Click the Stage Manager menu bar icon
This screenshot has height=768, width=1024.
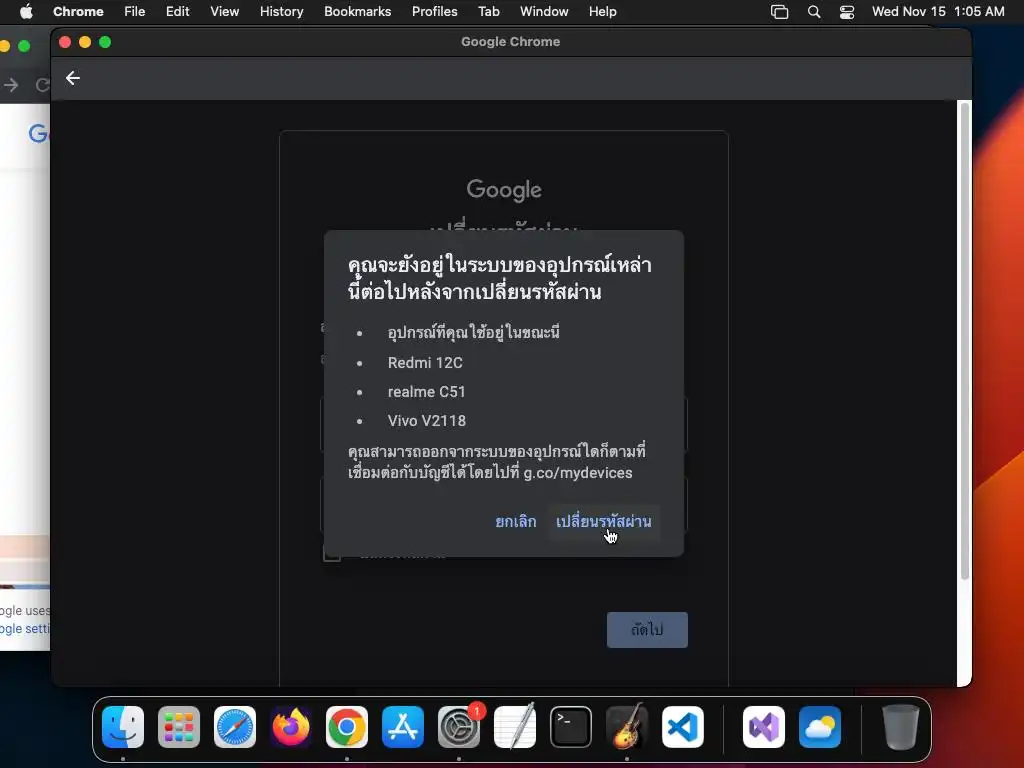(x=779, y=12)
